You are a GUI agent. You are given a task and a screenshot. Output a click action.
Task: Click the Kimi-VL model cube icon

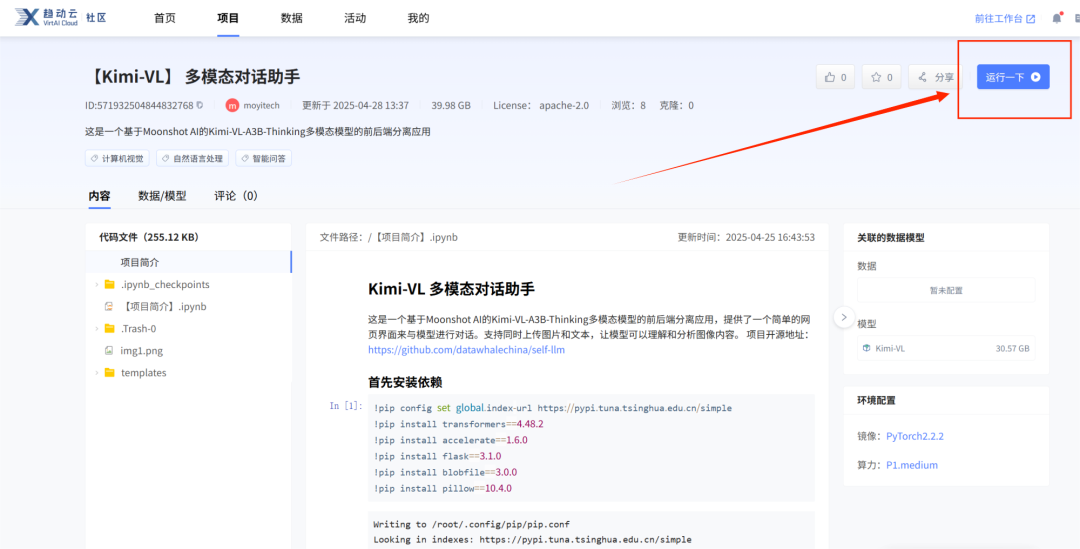[866, 349]
